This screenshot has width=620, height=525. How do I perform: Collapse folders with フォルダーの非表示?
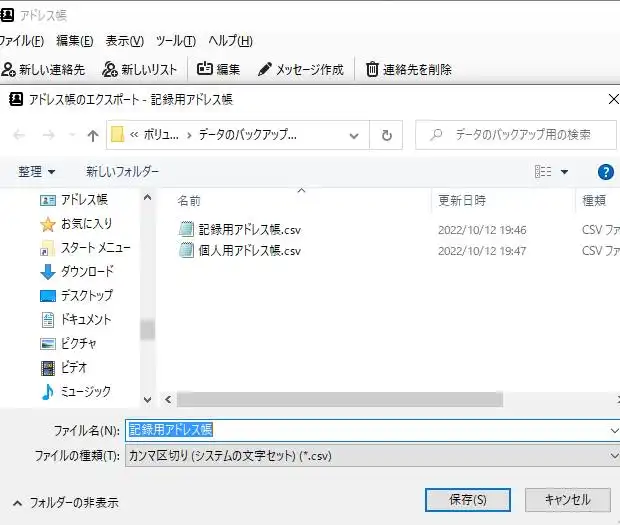click(66, 502)
